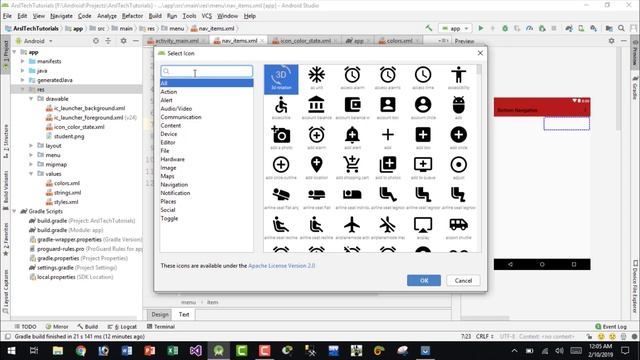Confirm the icon selection with OK
This screenshot has width=640, height=360.
[424, 280]
